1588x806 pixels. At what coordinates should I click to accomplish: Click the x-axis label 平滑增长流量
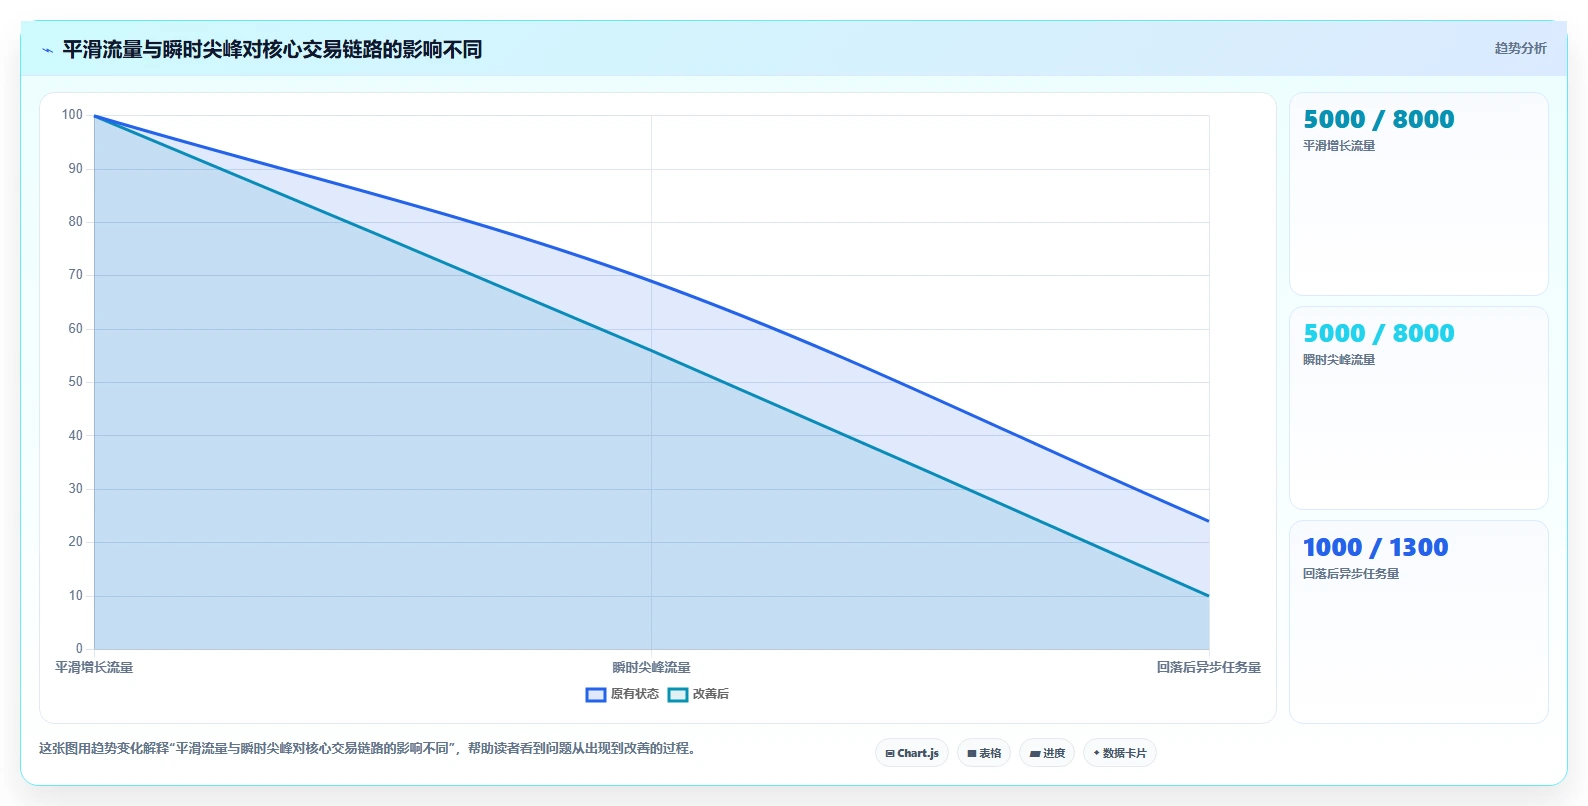coord(94,667)
